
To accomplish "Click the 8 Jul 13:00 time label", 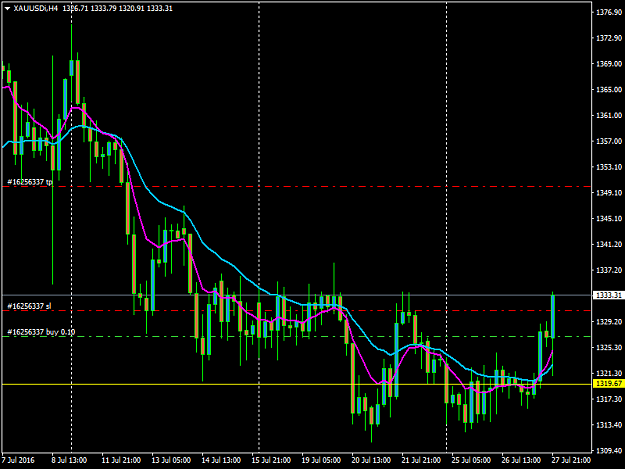I will pos(69,460).
